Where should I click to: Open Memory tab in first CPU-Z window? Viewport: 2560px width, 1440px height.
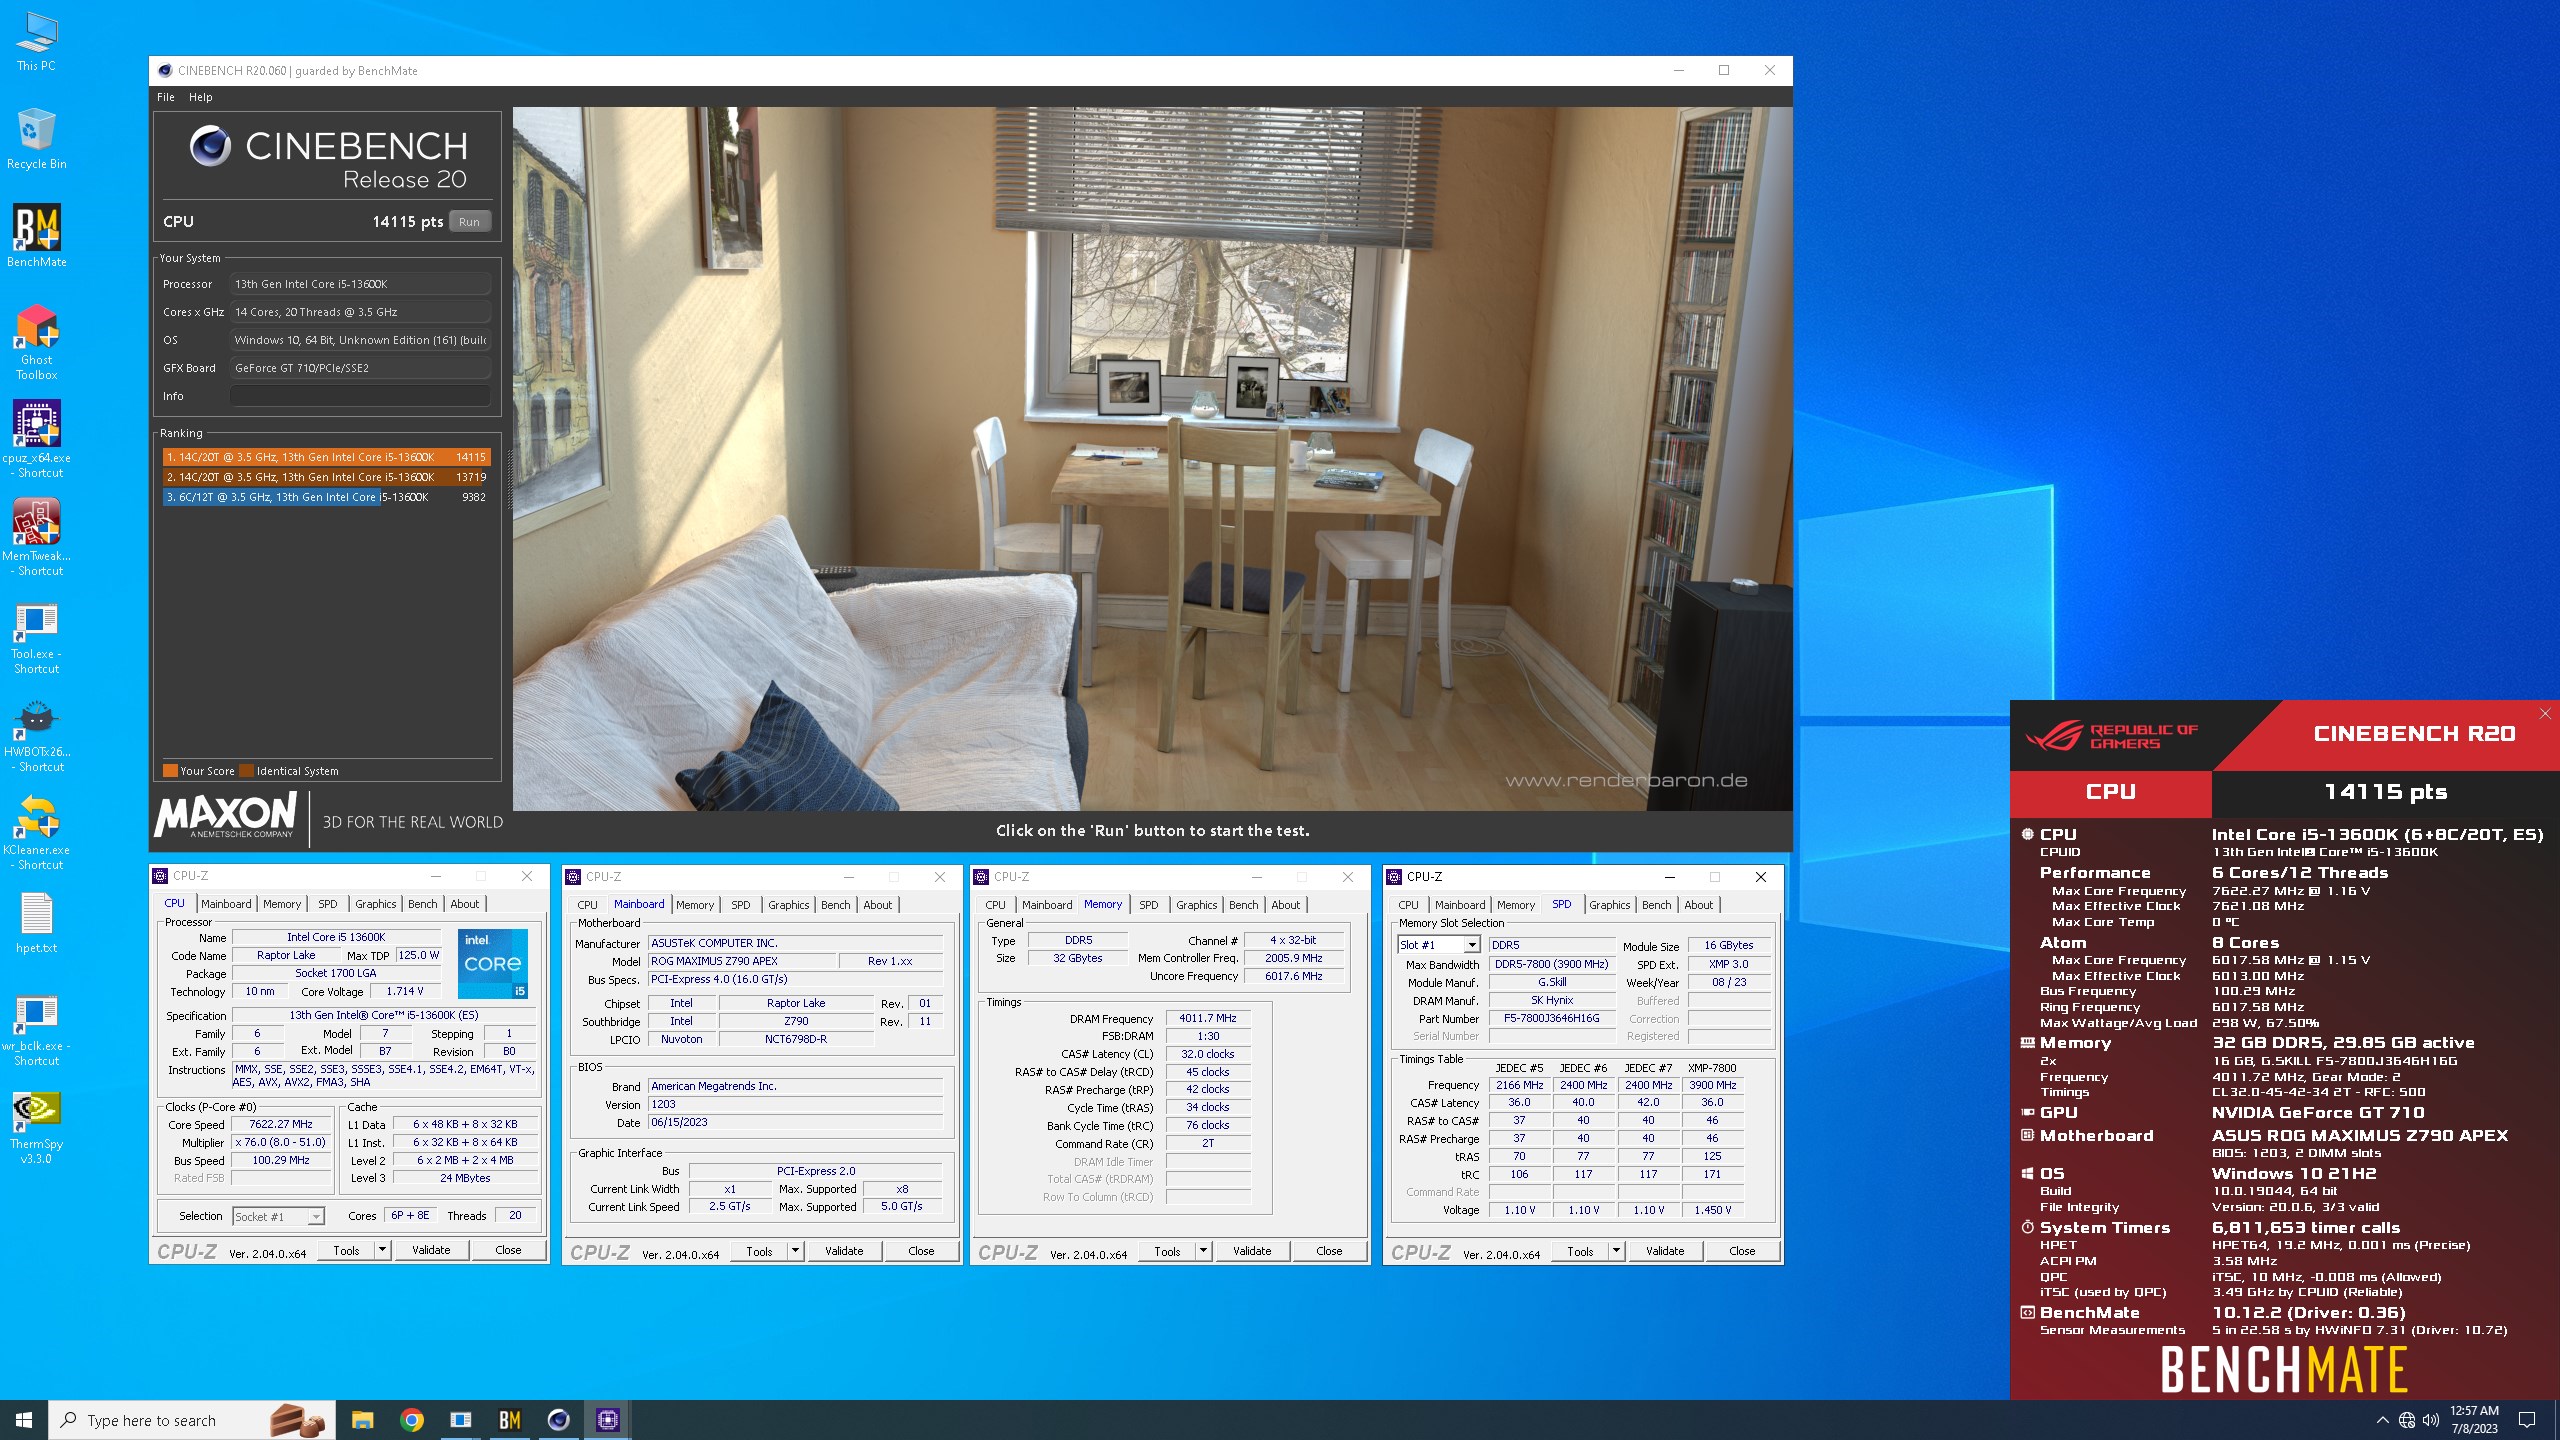(282, 904)
